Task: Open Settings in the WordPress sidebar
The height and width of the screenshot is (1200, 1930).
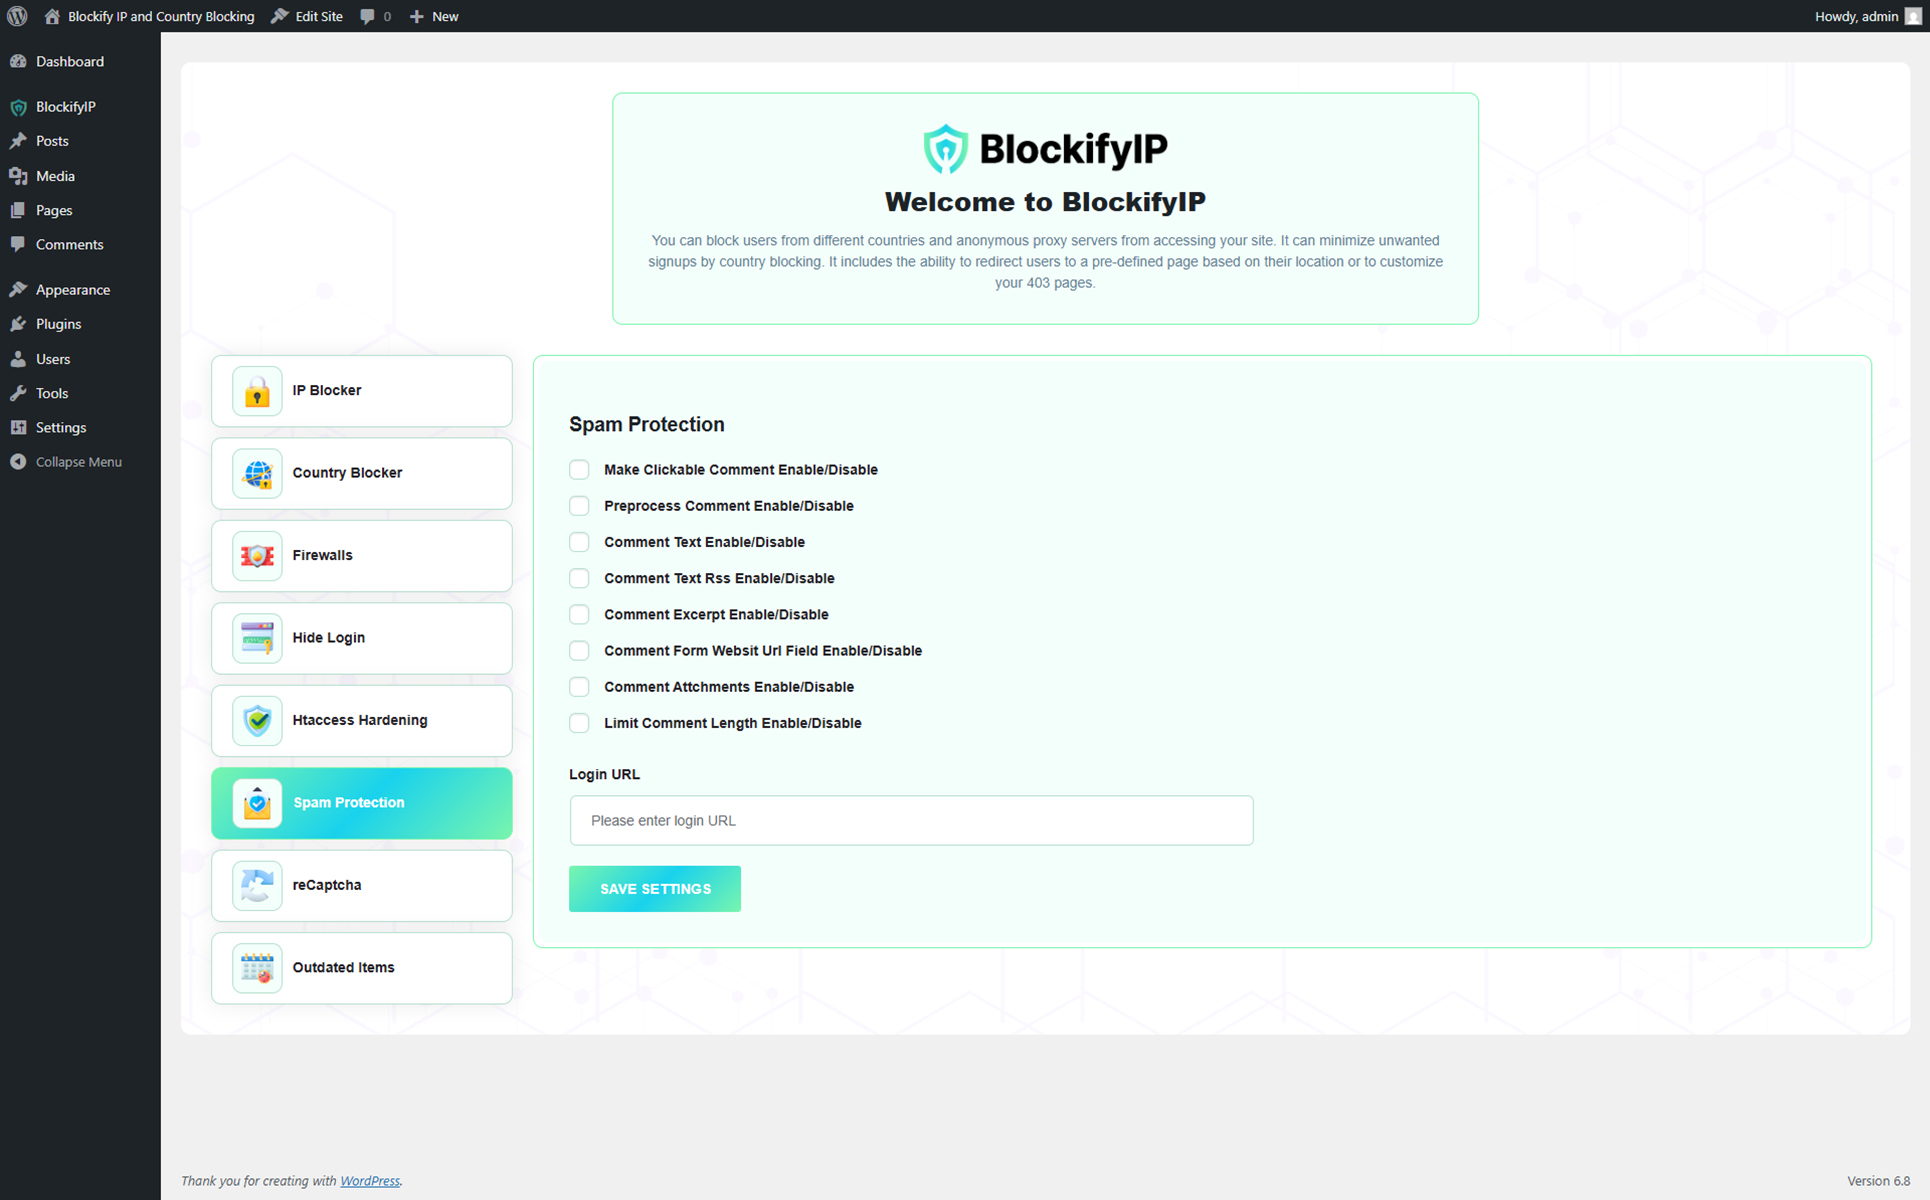Action: tap(60, 427)
